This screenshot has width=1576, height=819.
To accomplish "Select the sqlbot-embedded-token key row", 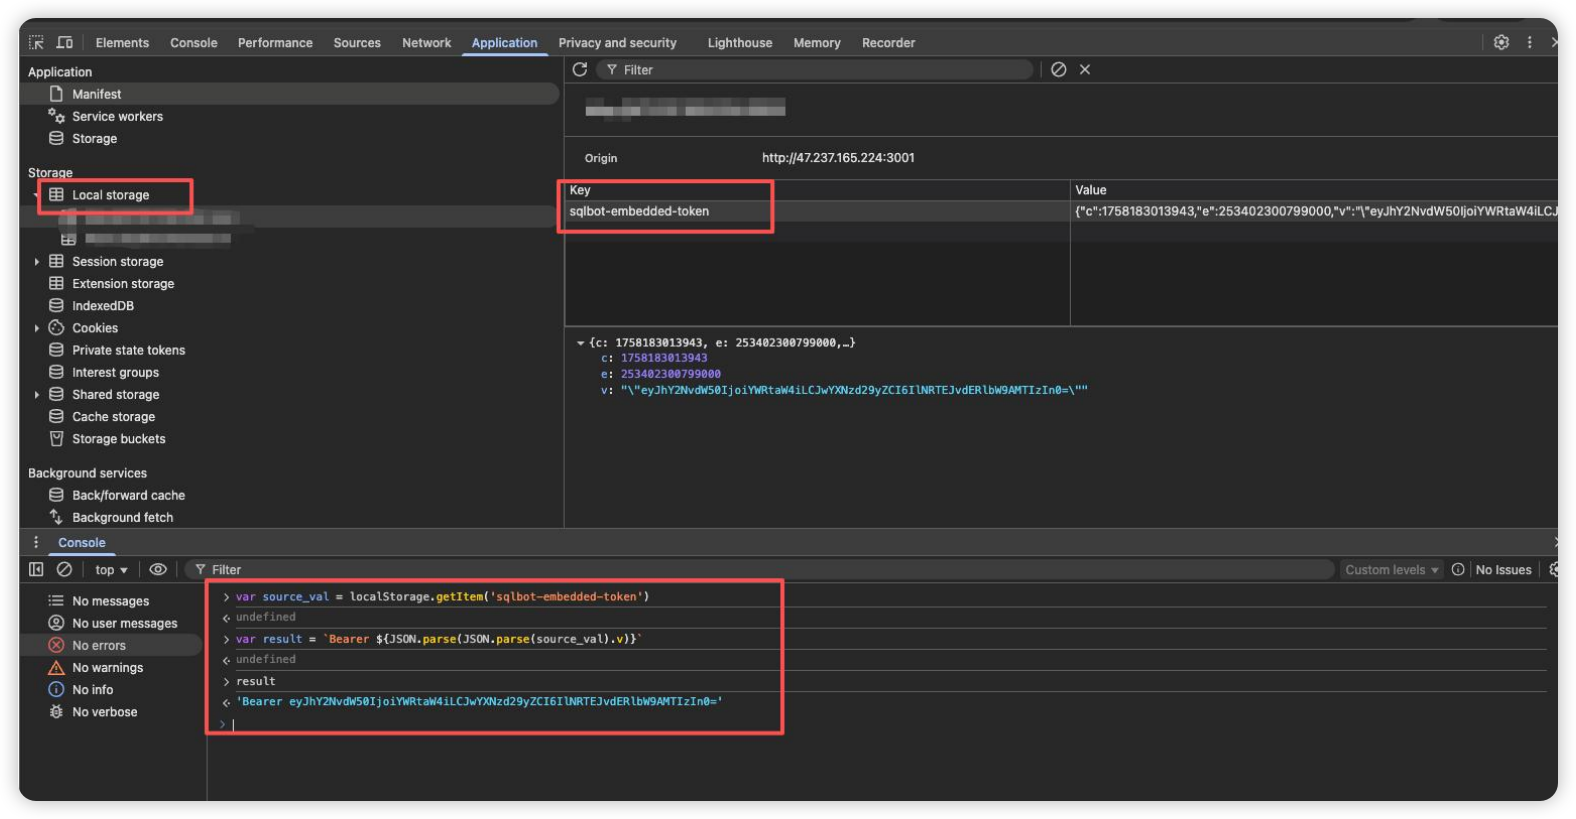I will point(639,211).
